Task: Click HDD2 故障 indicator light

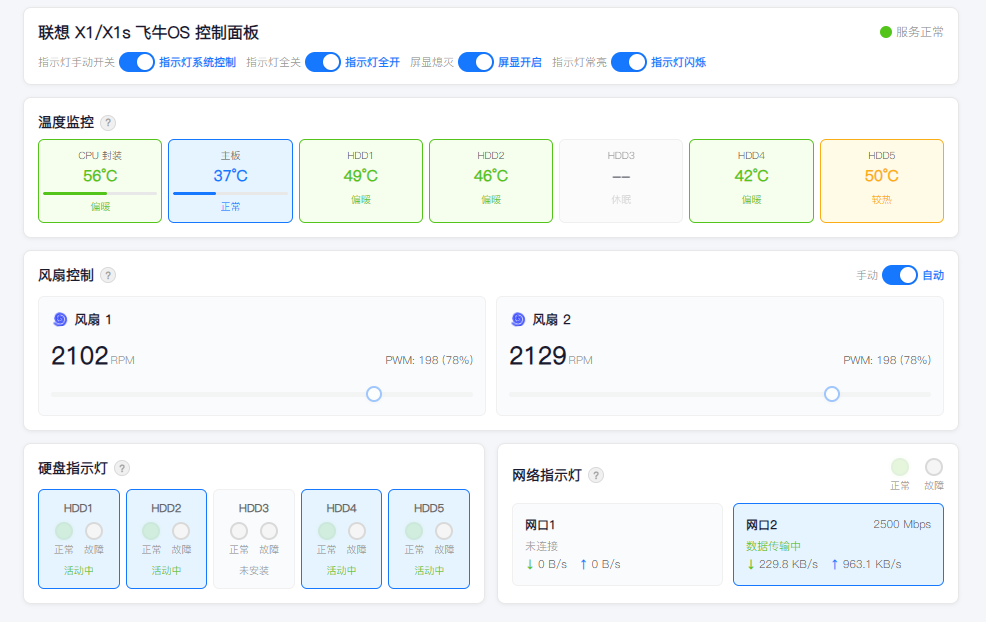Action: 181,531
